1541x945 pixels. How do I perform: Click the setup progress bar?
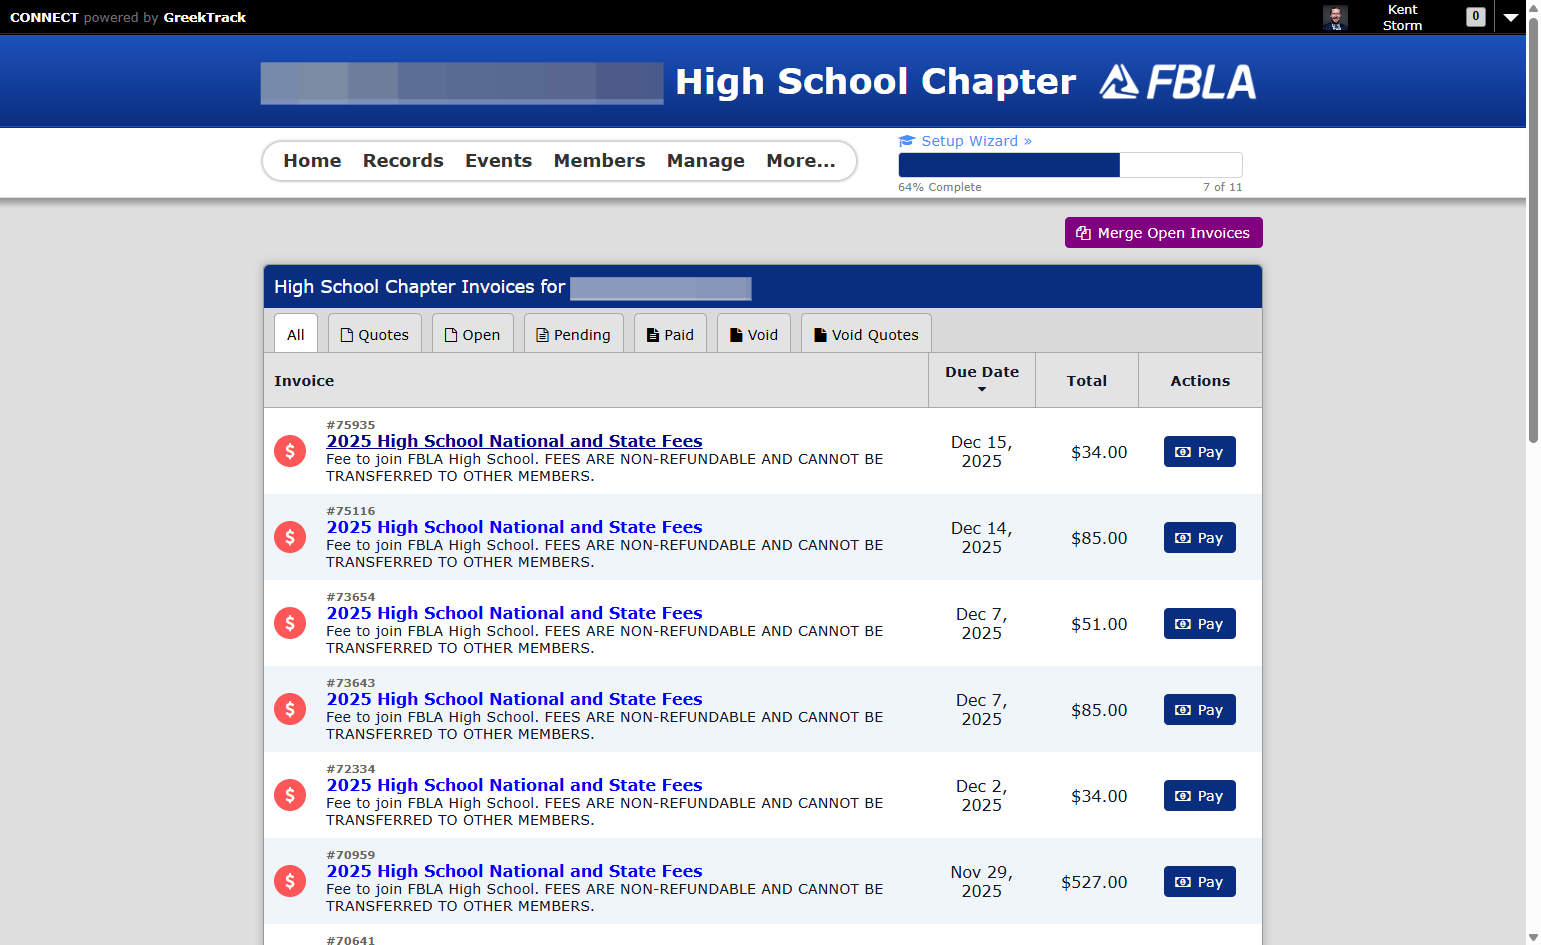click(x=1070, y=165)
